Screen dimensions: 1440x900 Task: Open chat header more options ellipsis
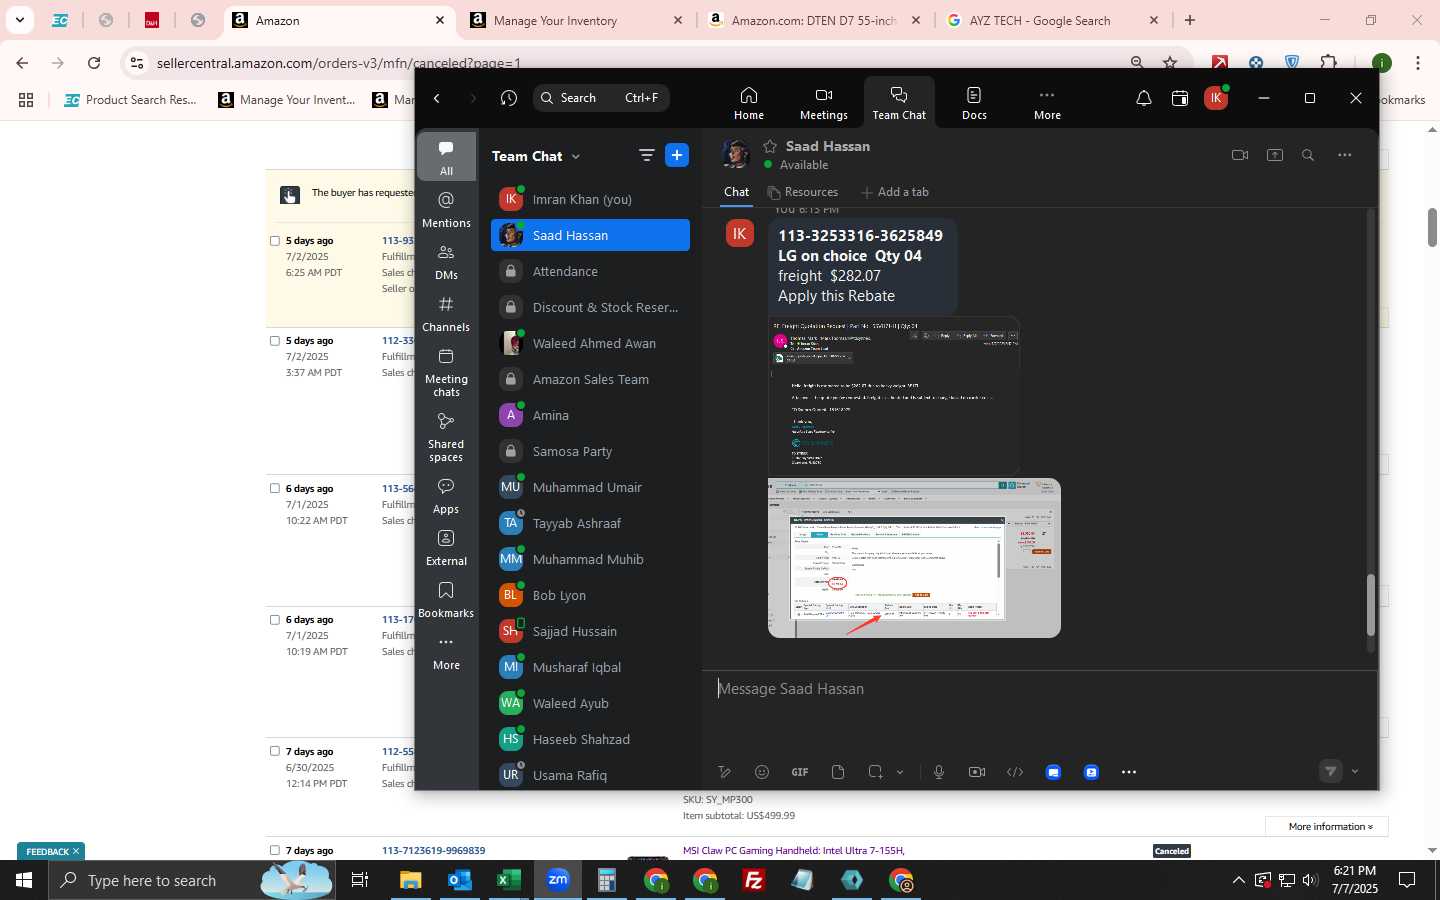click(1345, 155)
